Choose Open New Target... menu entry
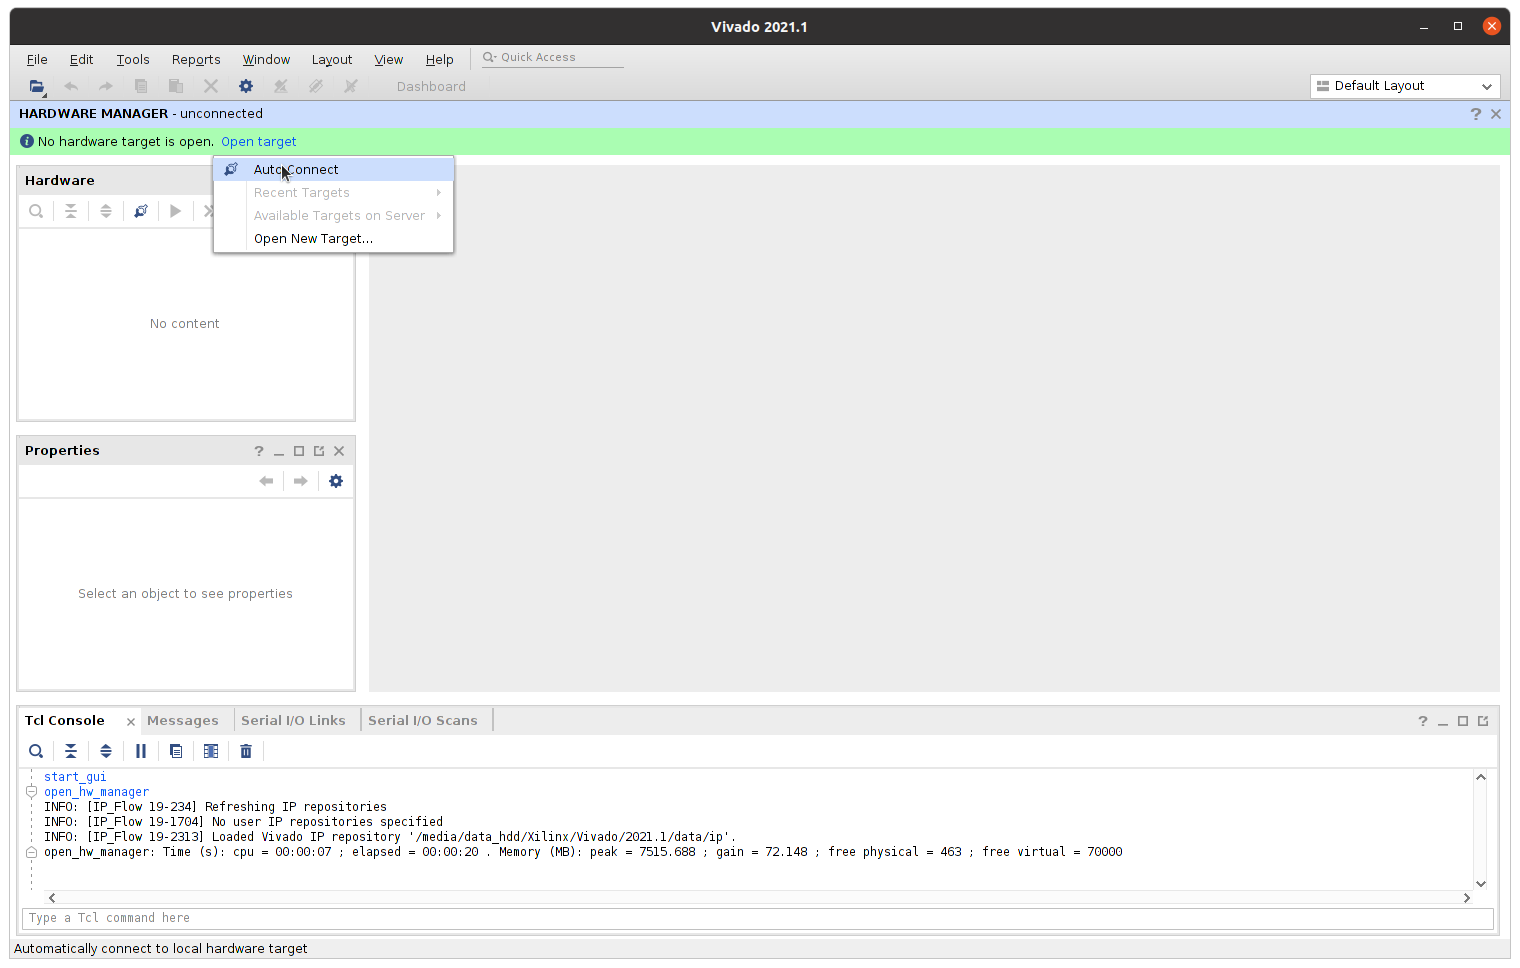Viewport: 1520px width, 968px height. (x=333, y=238)
